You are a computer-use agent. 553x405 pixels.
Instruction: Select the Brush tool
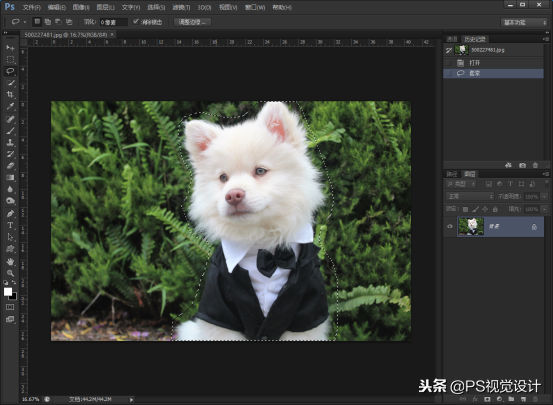tap(10, 131)
